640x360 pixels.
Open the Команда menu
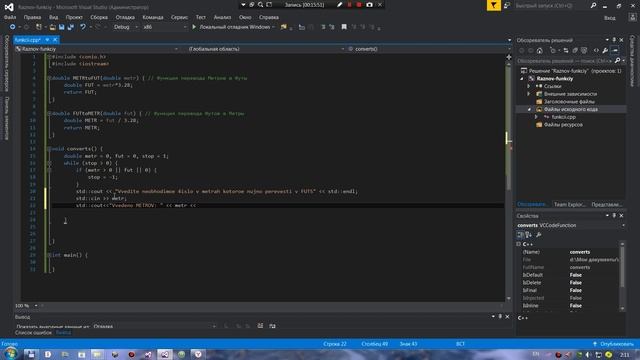pos(153,17)
